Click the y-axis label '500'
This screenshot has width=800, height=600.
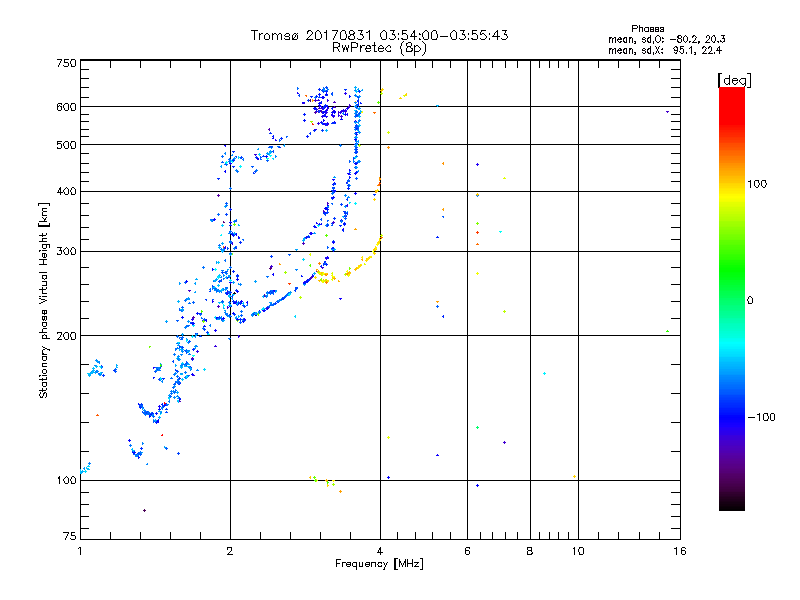click(66, 145)
